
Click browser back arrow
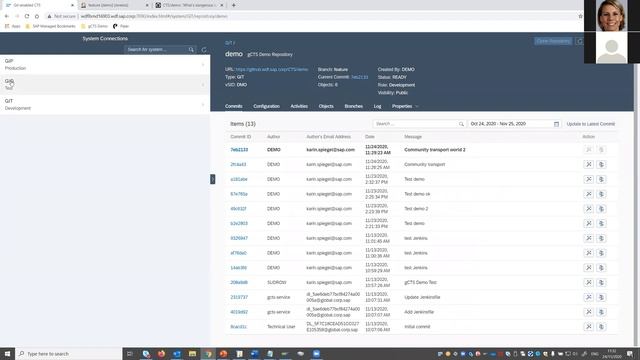pyautogui.click(x=7, y=16)
